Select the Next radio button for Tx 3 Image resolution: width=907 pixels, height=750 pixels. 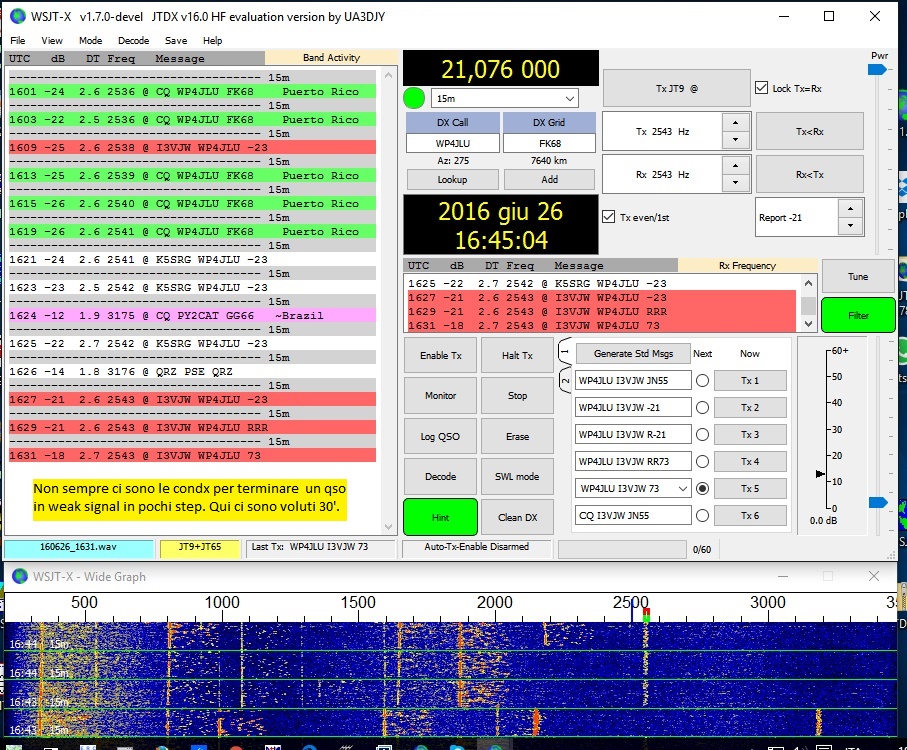click(702, 434)
